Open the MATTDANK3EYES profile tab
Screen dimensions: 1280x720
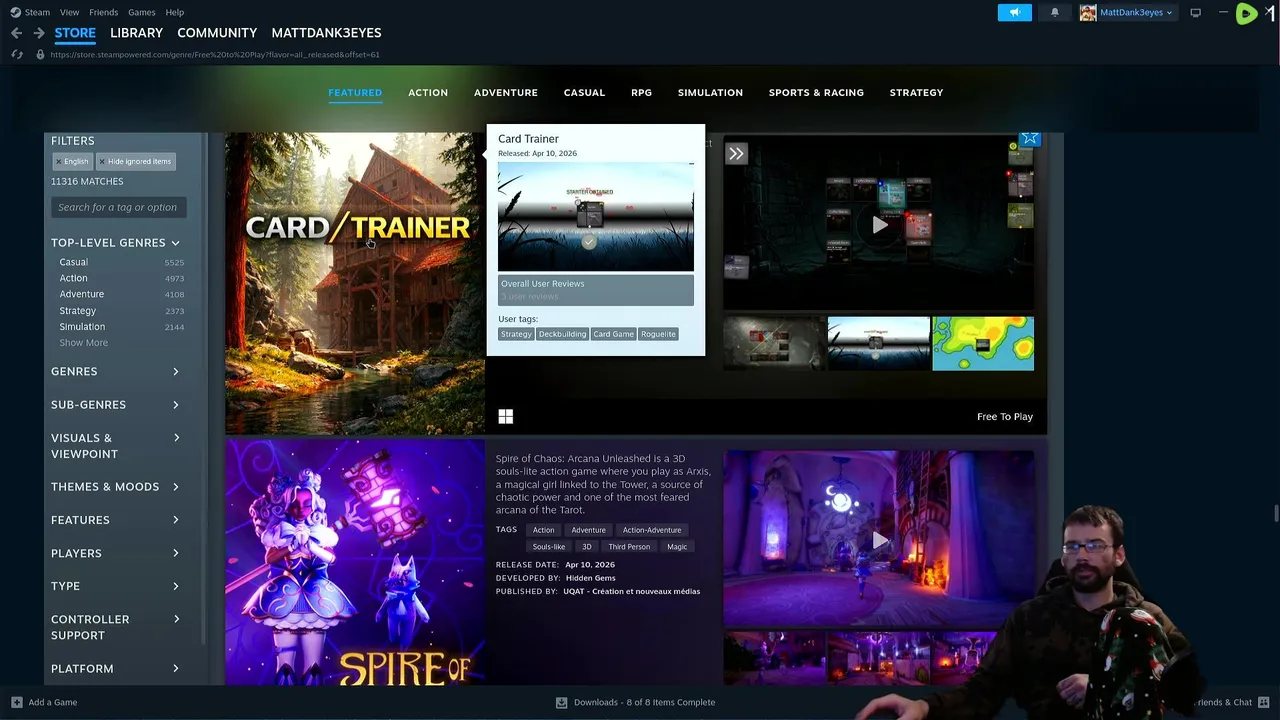coord(326,33)
